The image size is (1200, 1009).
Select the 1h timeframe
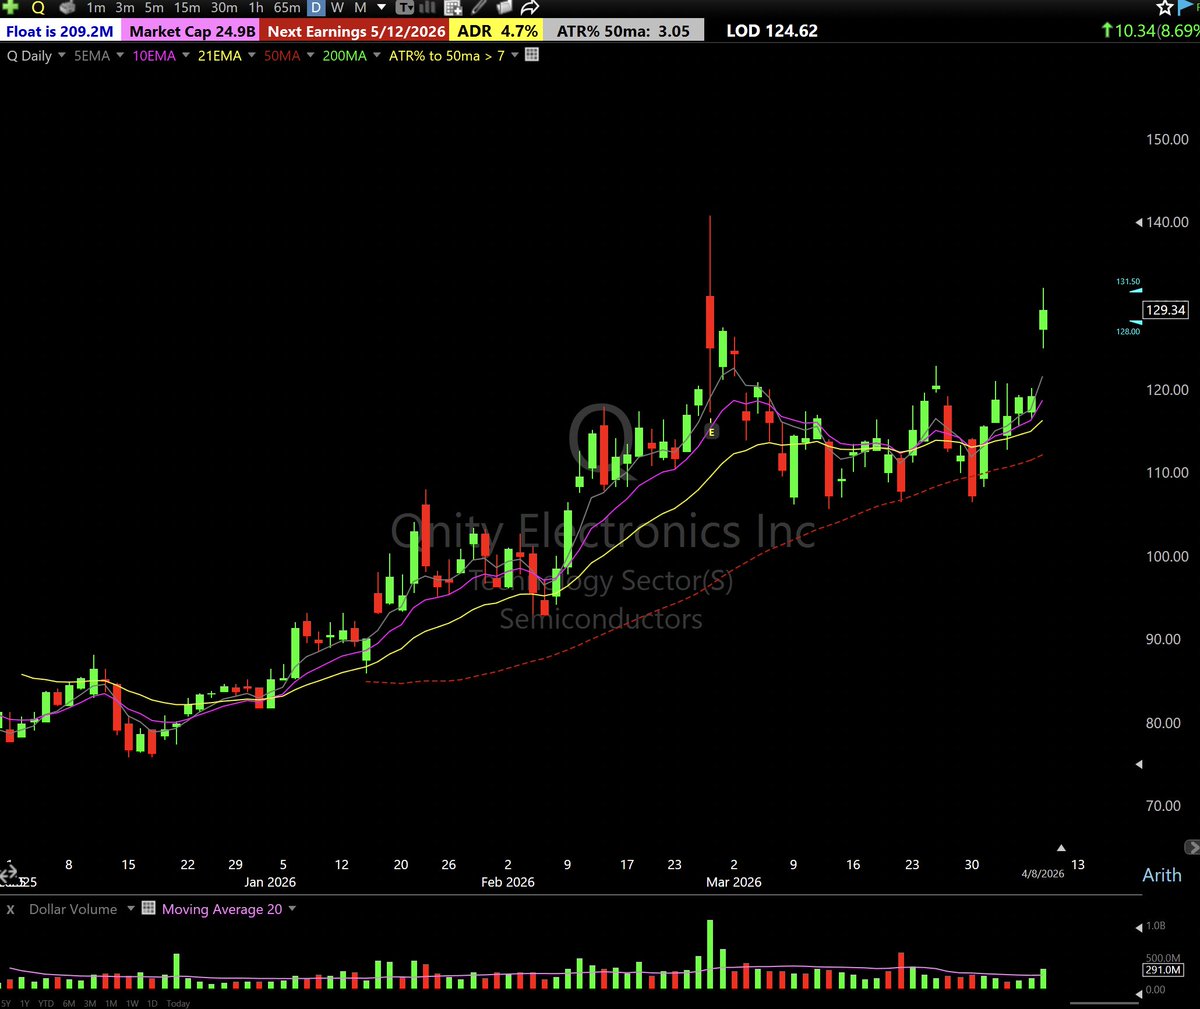[x=256, y=7]
